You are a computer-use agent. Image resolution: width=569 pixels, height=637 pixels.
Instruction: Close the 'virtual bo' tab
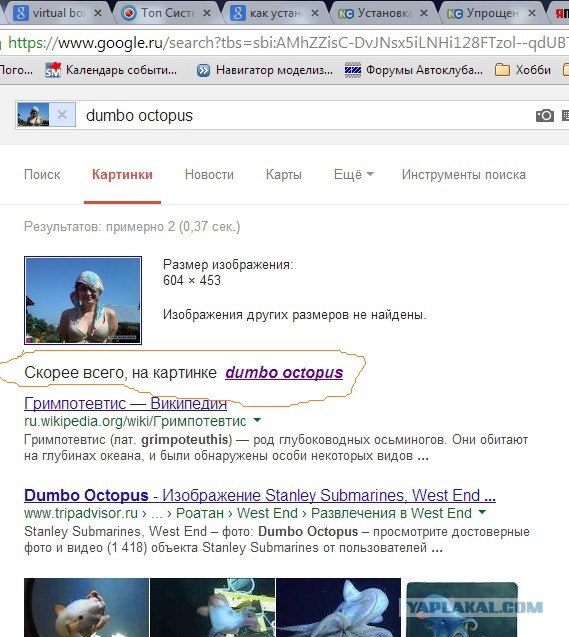[97, 13]
